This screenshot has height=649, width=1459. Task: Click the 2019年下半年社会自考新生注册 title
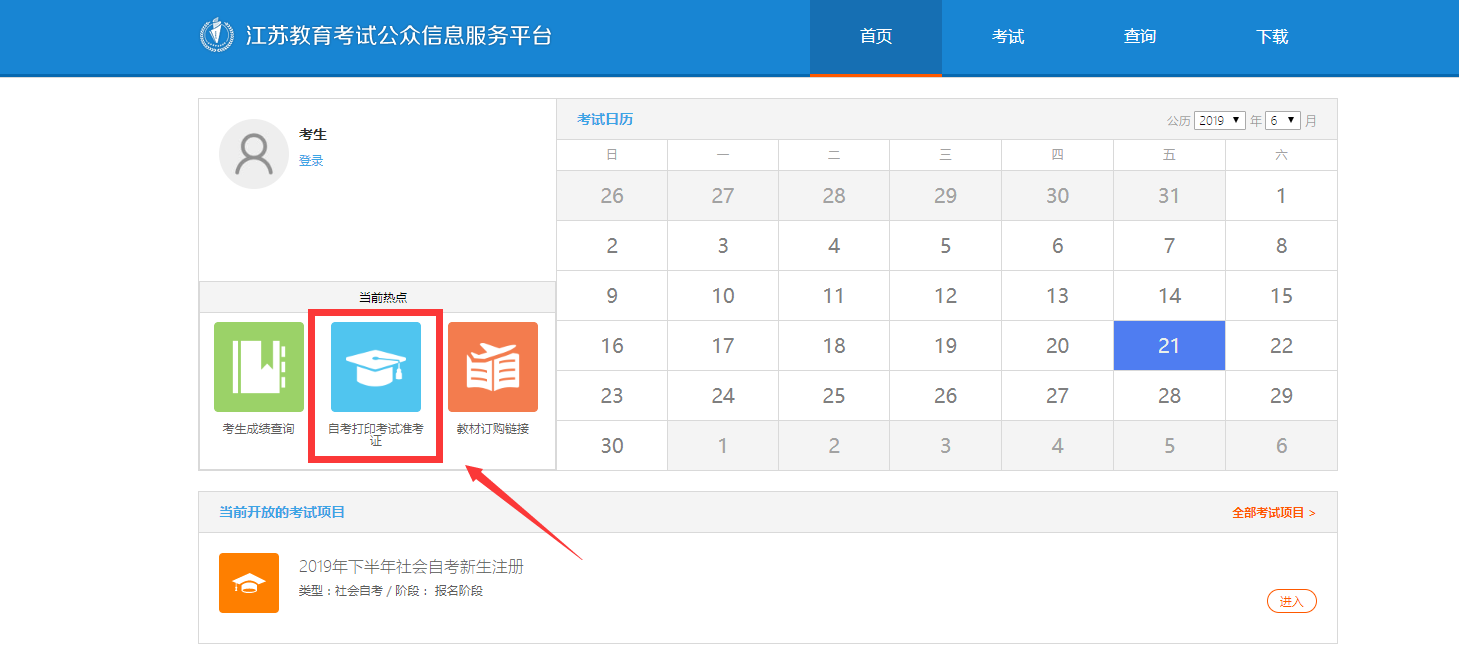point(411,567)
